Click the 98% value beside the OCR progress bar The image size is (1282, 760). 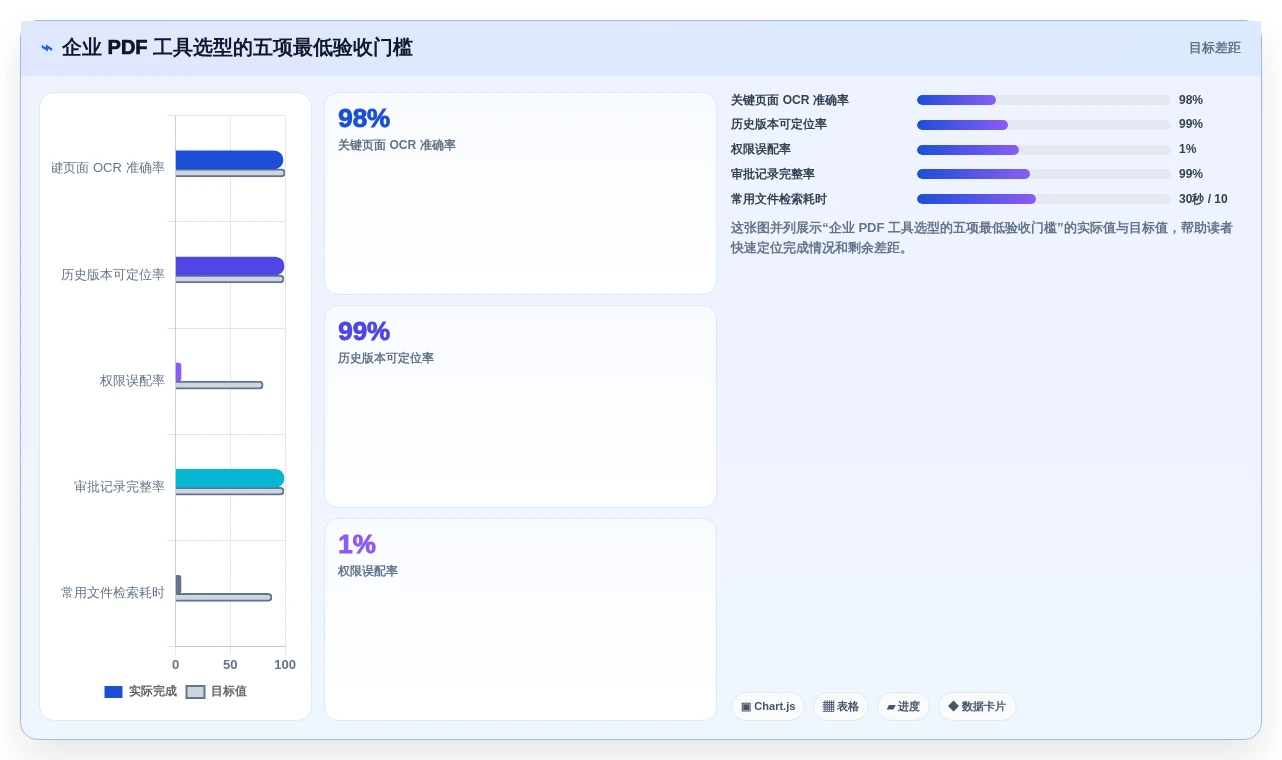1191,100
